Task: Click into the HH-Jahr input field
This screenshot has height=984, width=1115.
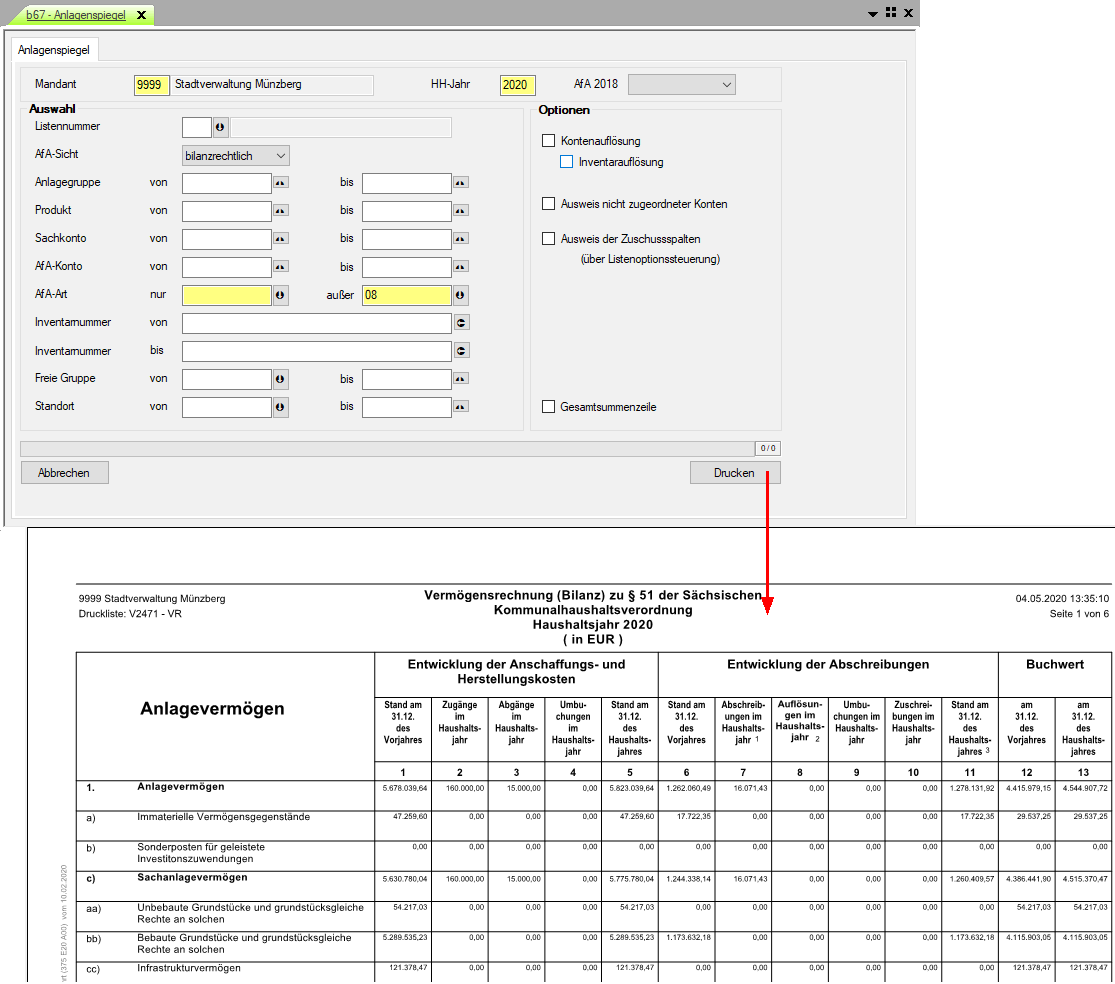Action: coord(516,85)
